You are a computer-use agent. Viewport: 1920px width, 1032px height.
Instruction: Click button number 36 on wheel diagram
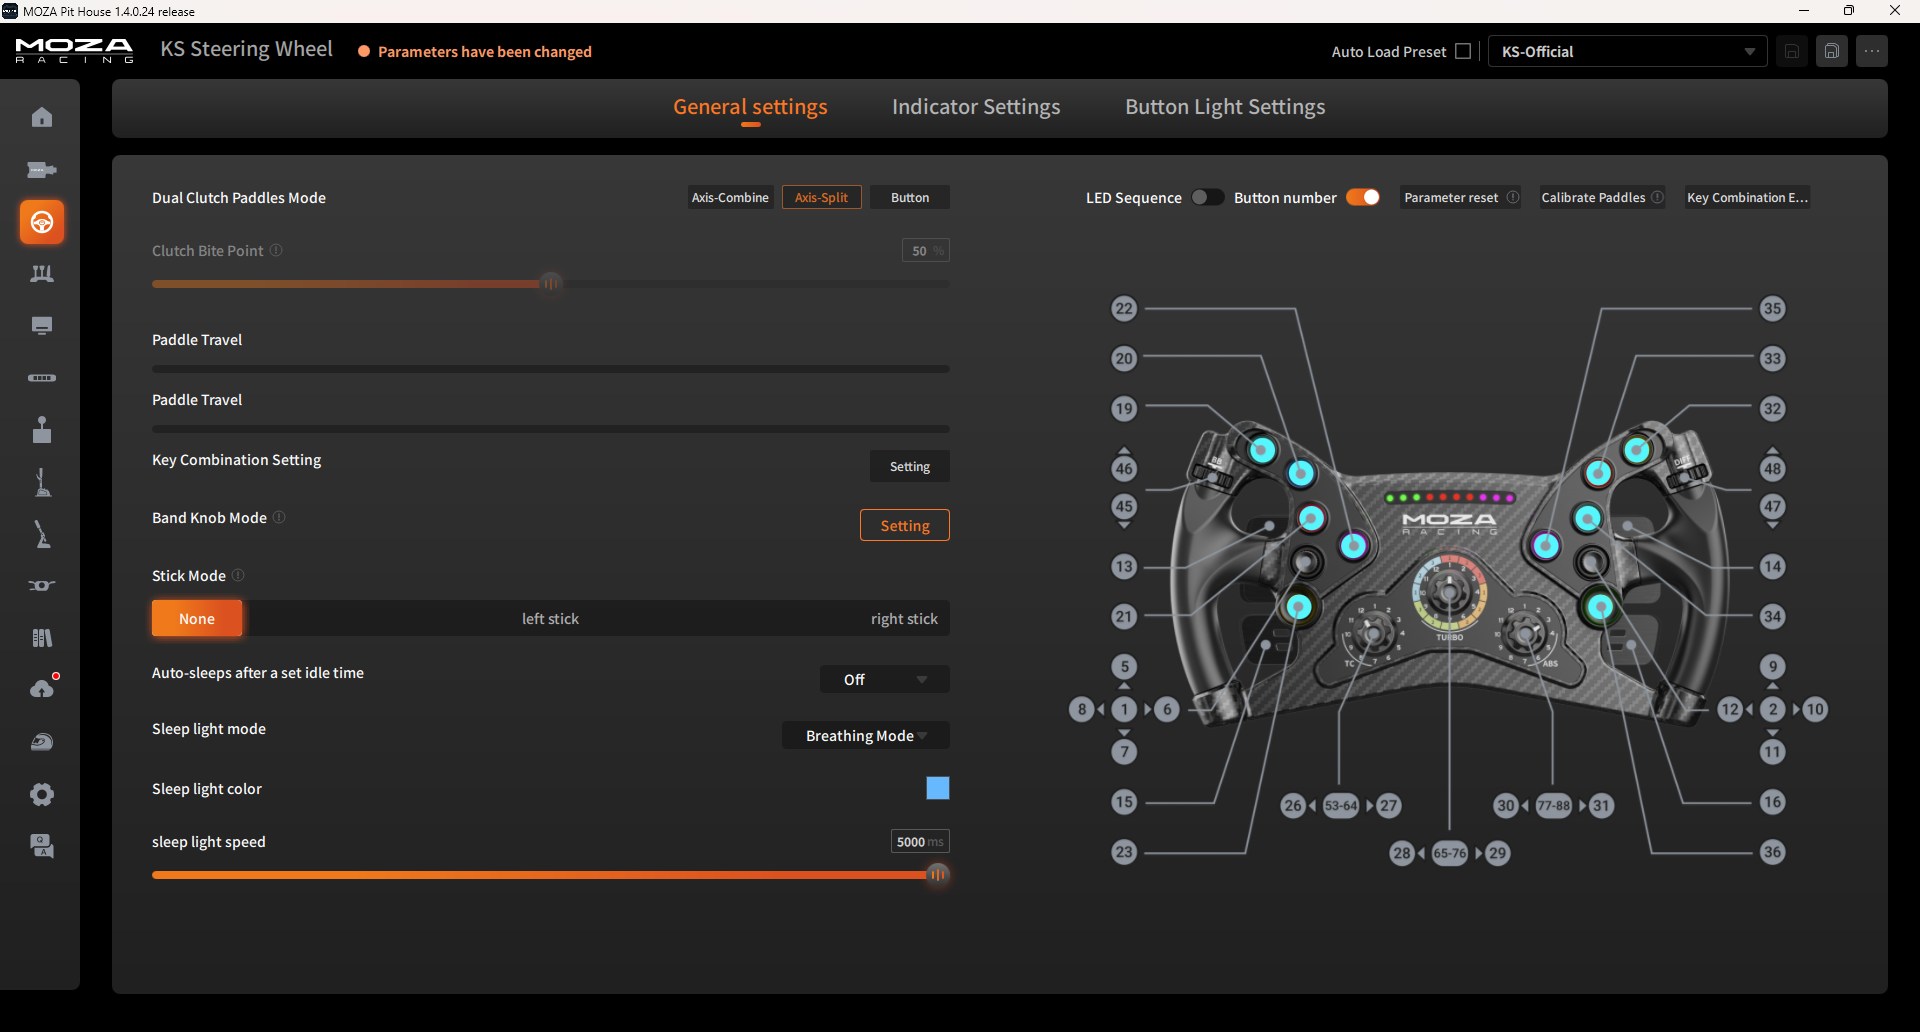tap(1773, 852)
